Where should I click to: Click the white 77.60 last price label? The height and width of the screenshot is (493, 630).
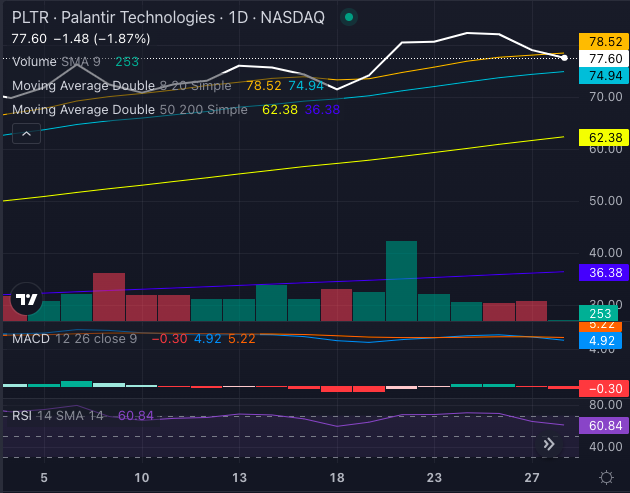click(x=605, y=59)
